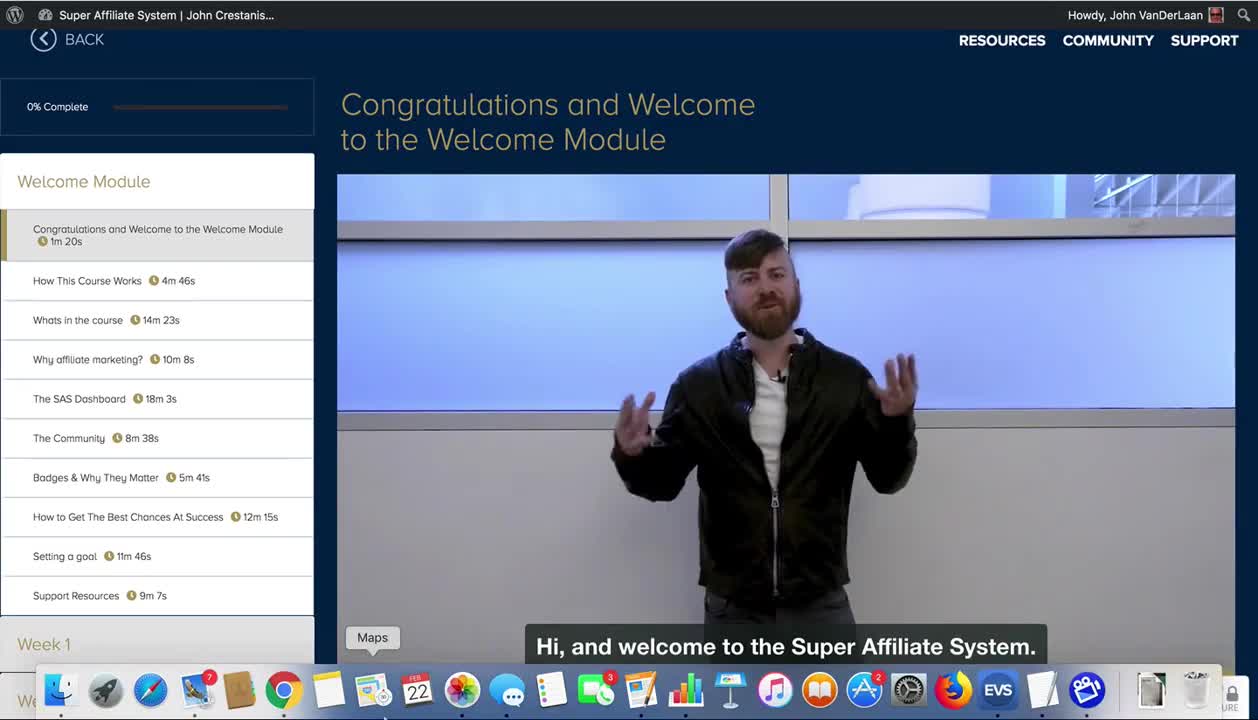The image size is (1258, 720).
Task: Expand the Week 1 section
Action: [157, 644]
